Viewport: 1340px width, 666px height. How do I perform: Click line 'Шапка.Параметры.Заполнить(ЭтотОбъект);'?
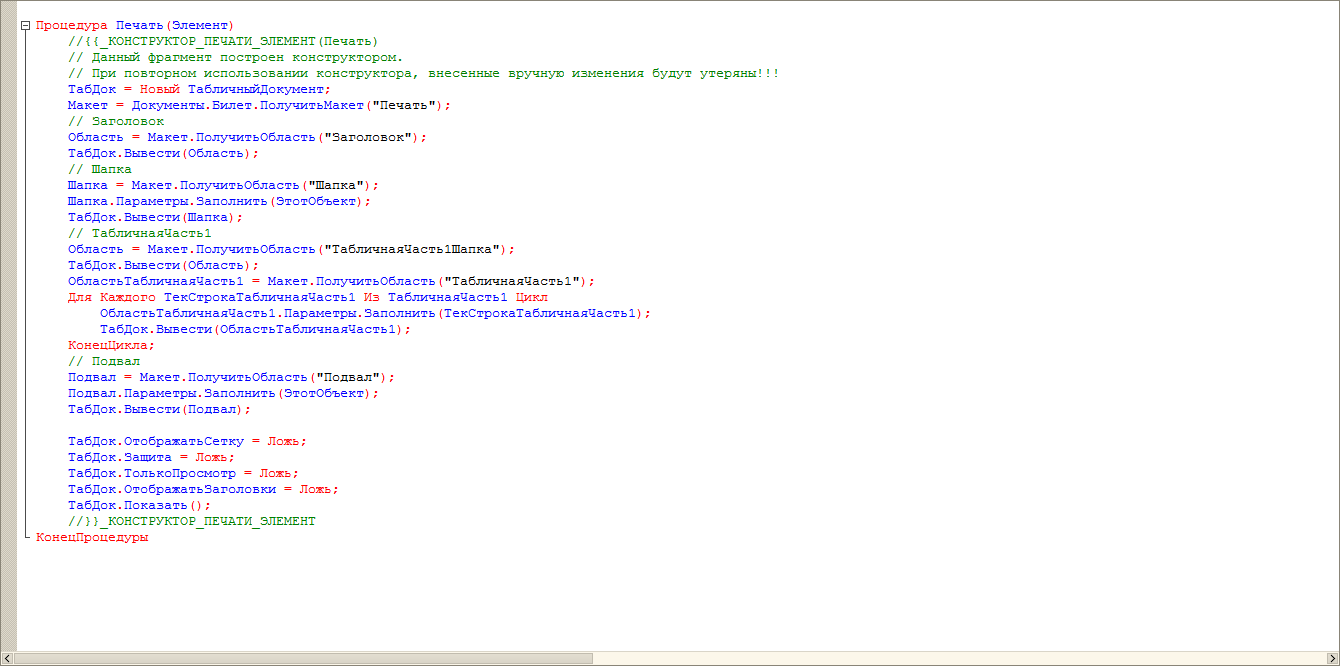click(219, 202)
